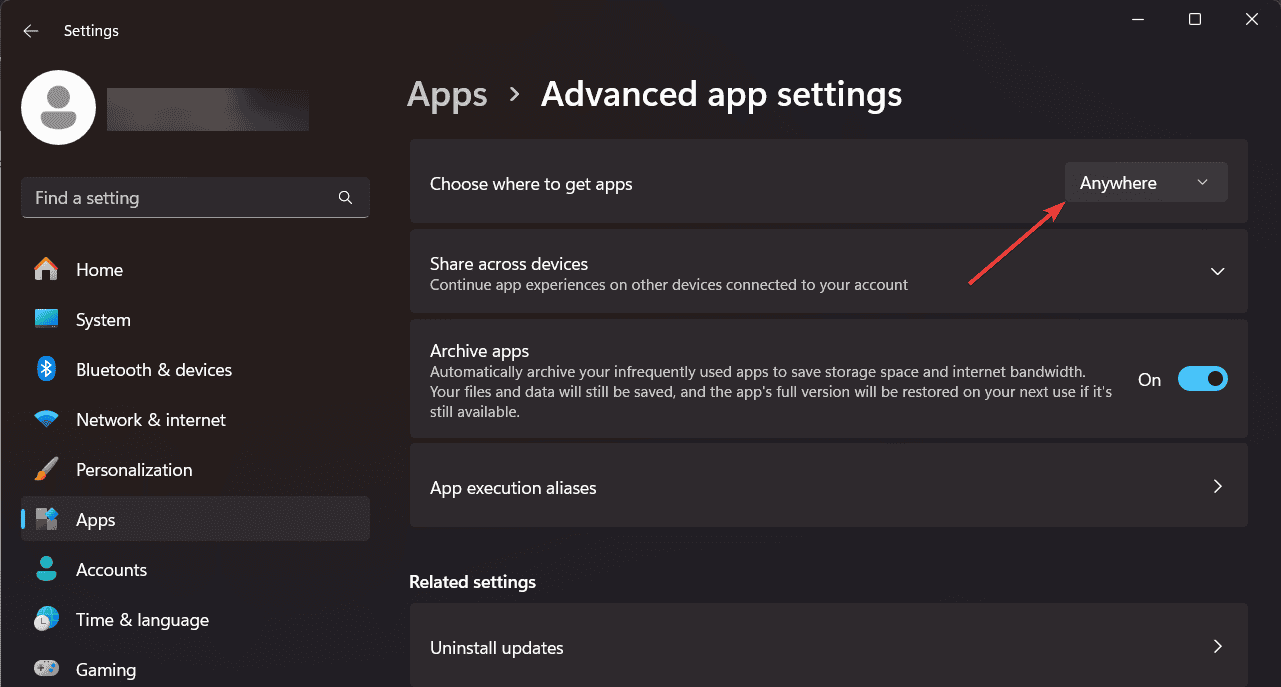Click the Network wifi icon
This screenshot has height=687, width=1281.
pos(46,420)
